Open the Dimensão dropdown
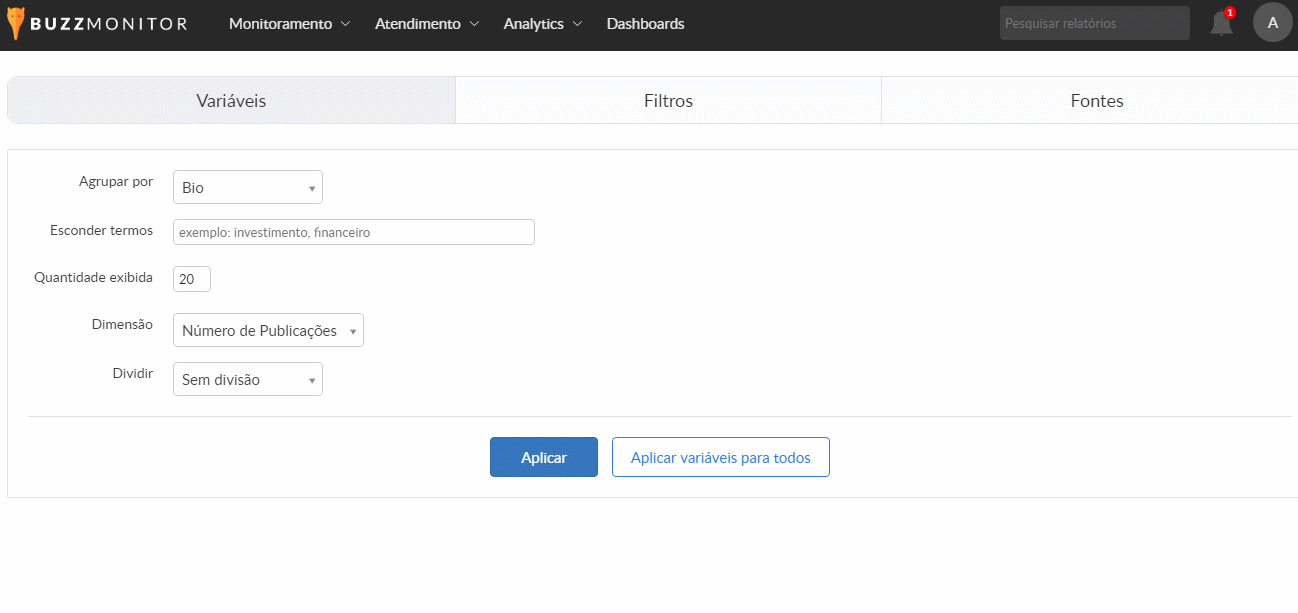 268,330
